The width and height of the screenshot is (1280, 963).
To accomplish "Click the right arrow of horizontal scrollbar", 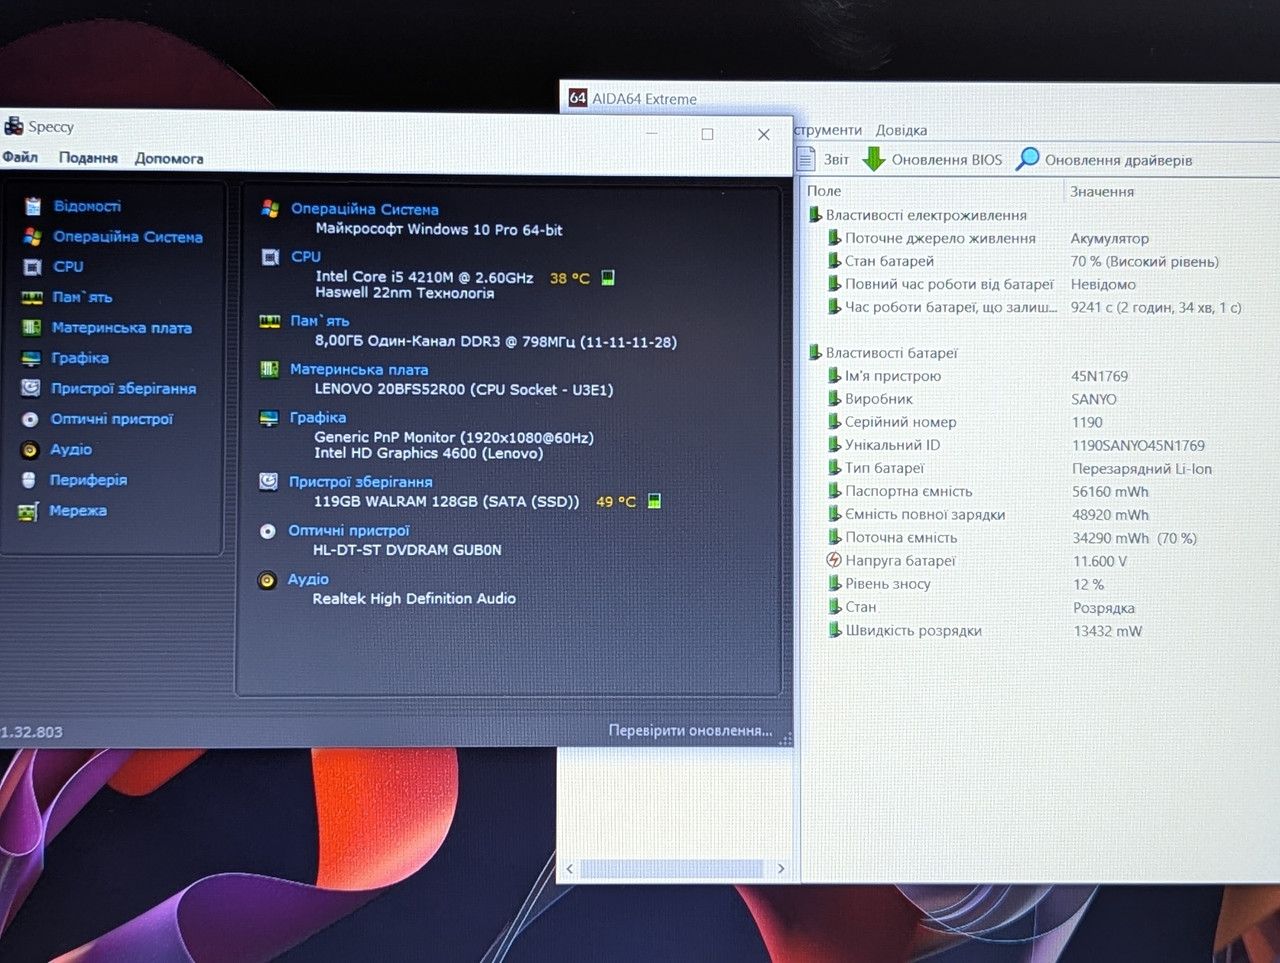I will tap(781, 869).
